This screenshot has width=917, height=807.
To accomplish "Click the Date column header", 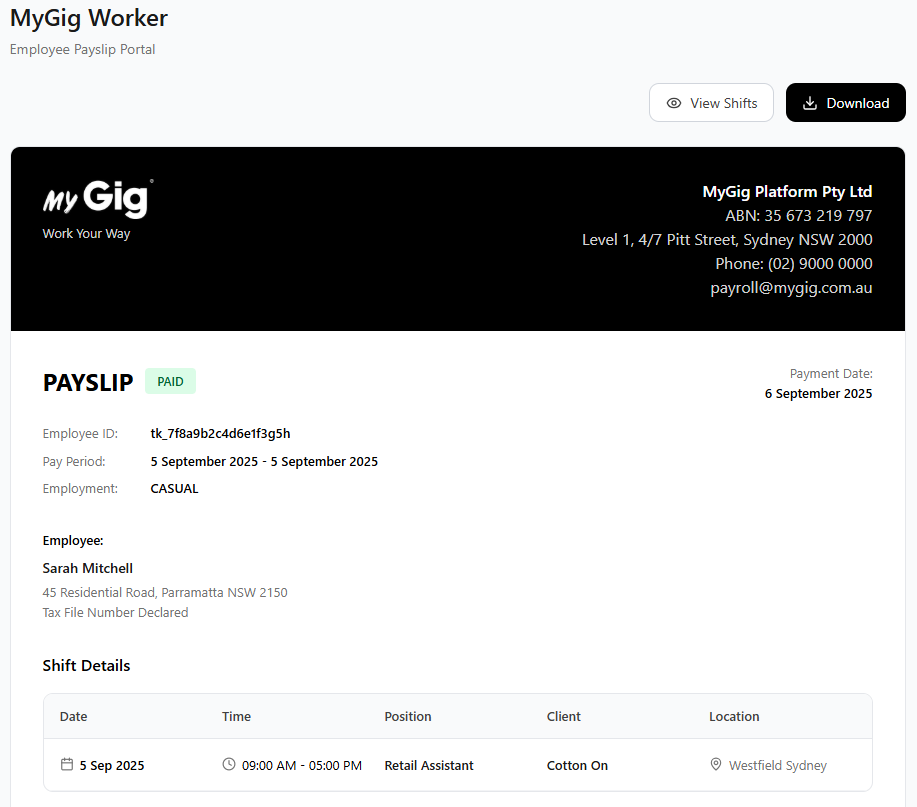I will [x=73, y=716].
